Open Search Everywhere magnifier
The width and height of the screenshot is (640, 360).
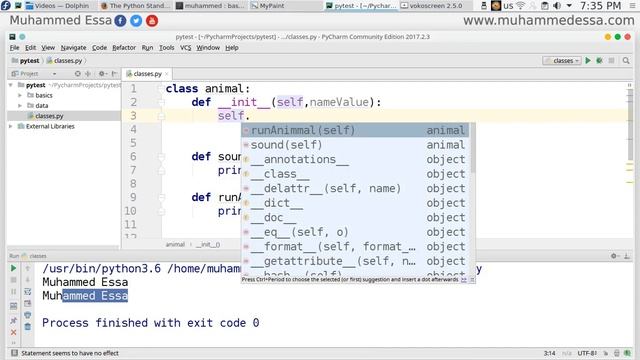(626, 60)
